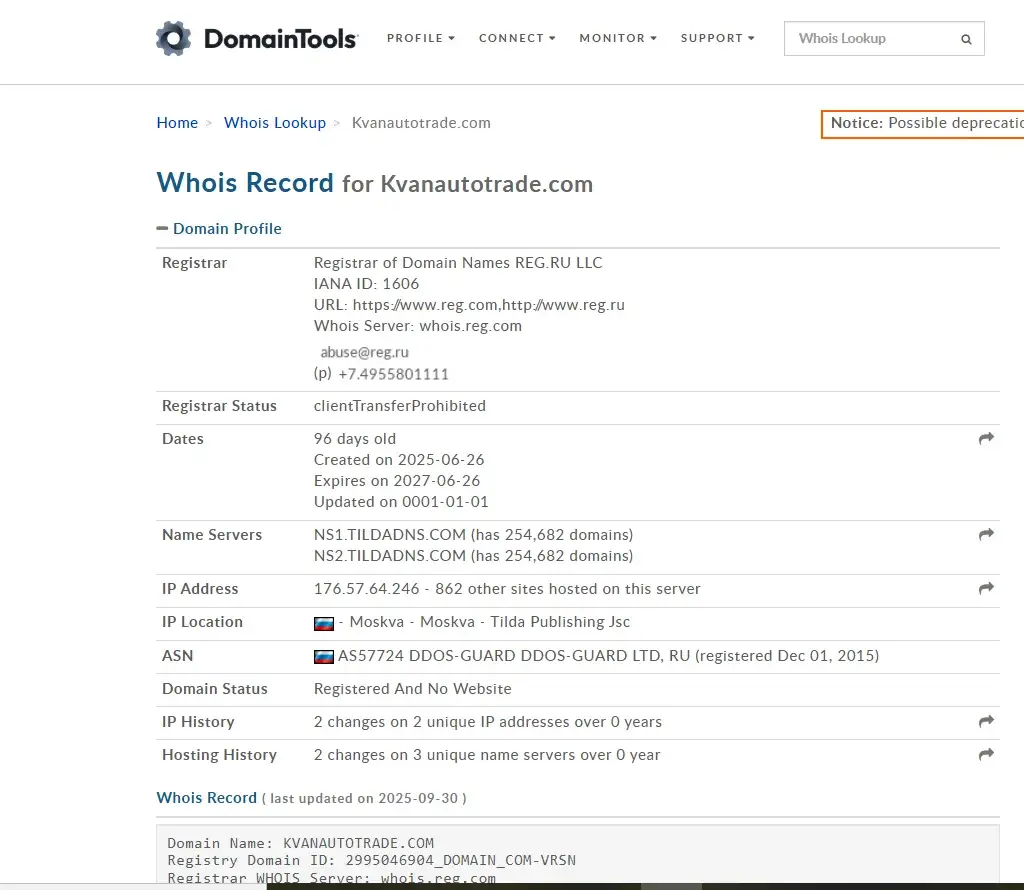Image resolution: width=1024 pixels, height=890 pixels.
Task: Click the Russian flag in ASN row
Action: 324,657
